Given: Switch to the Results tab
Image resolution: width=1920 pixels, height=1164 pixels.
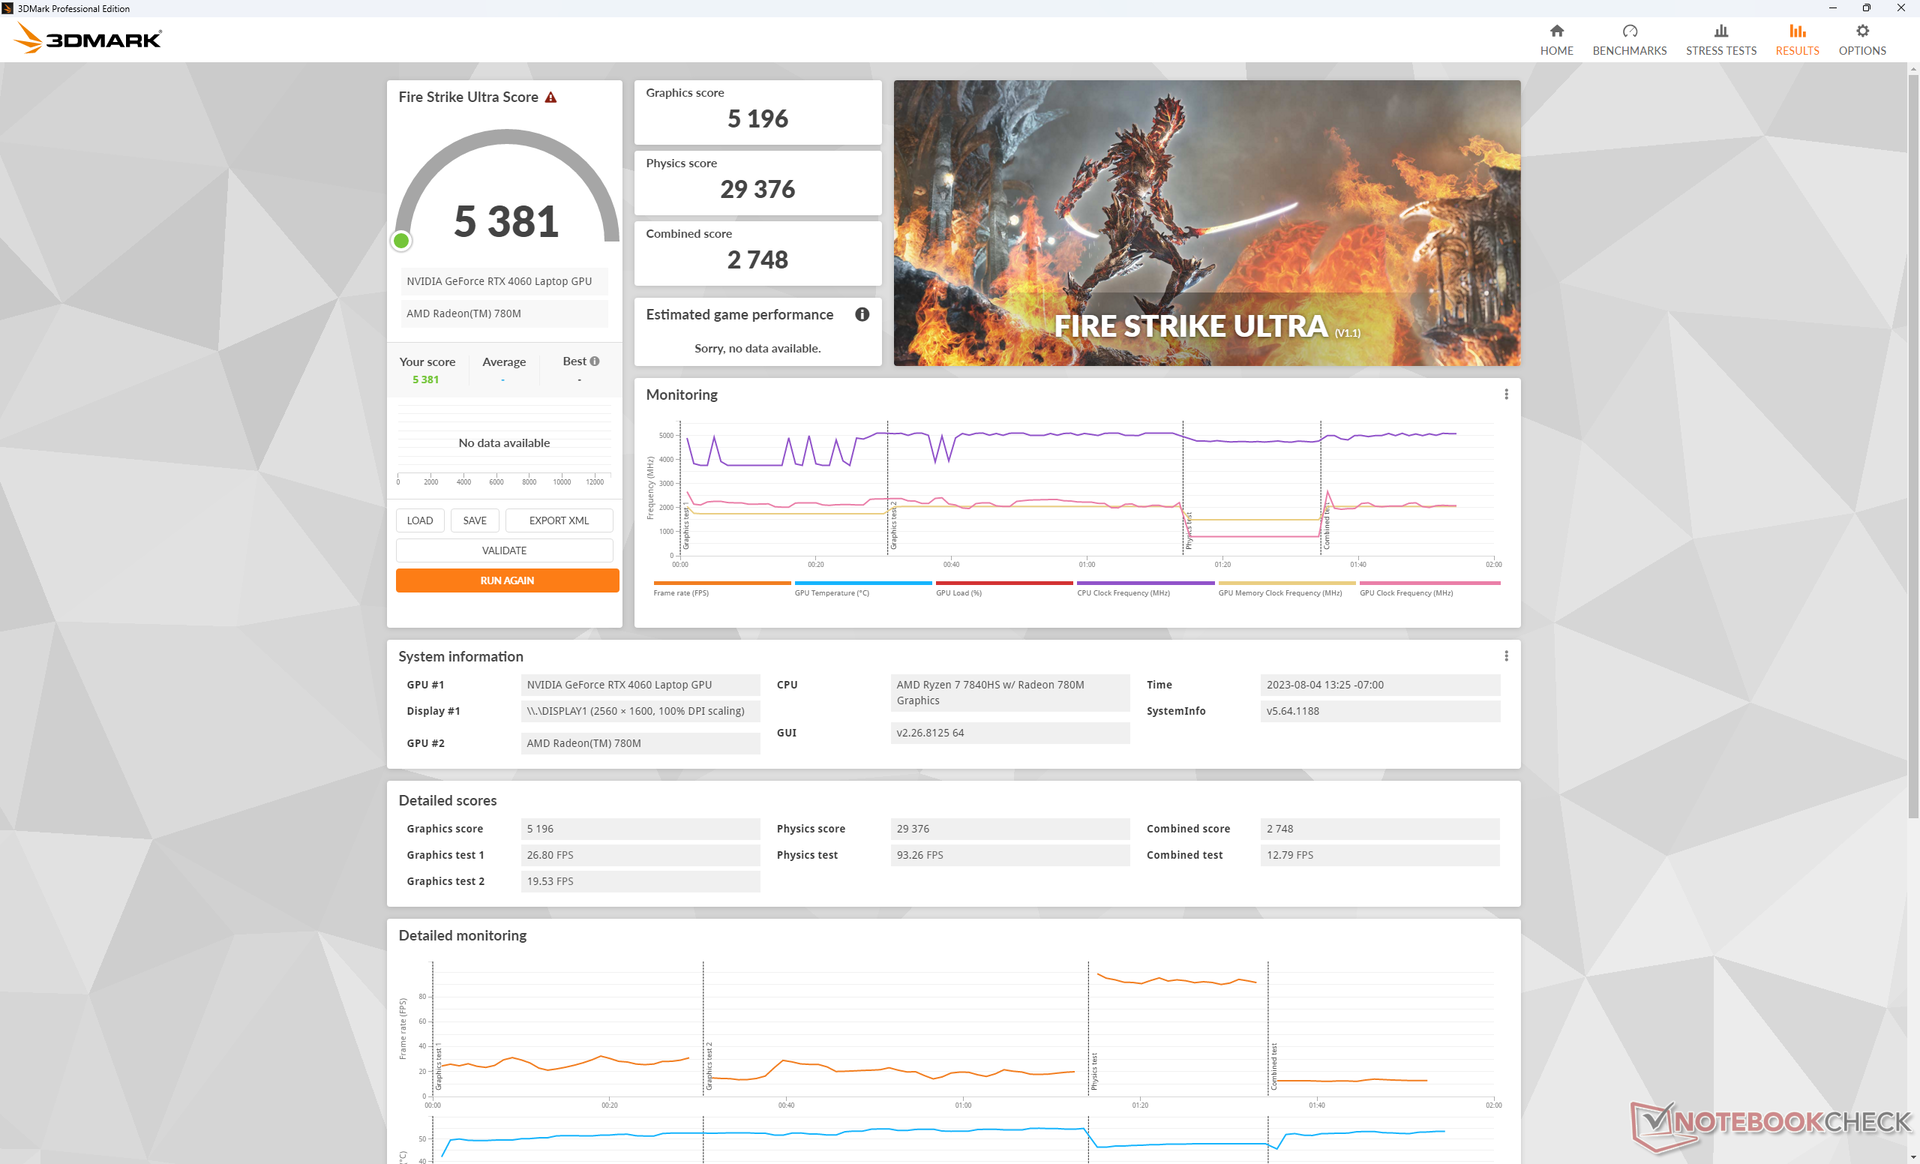Looking at the screenshot, I should point(1797,39).
